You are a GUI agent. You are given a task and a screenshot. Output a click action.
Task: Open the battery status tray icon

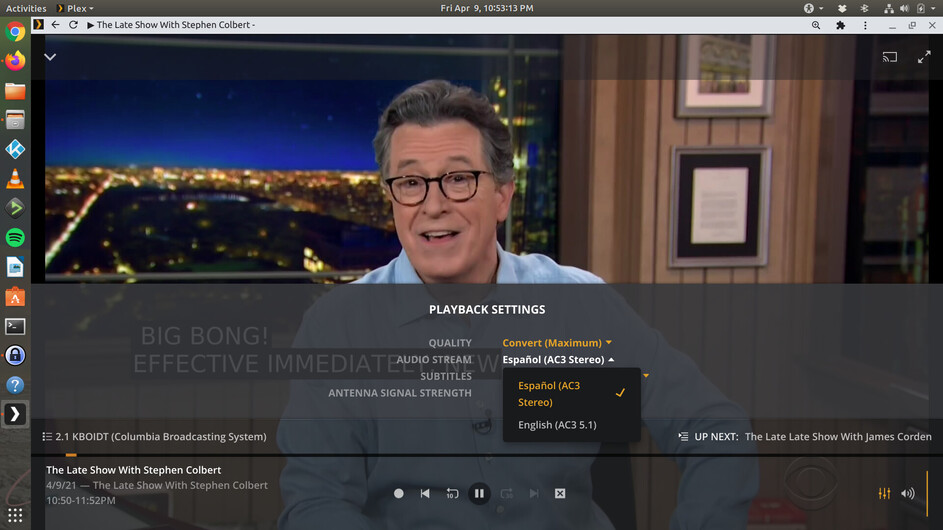tap(921, 8)
